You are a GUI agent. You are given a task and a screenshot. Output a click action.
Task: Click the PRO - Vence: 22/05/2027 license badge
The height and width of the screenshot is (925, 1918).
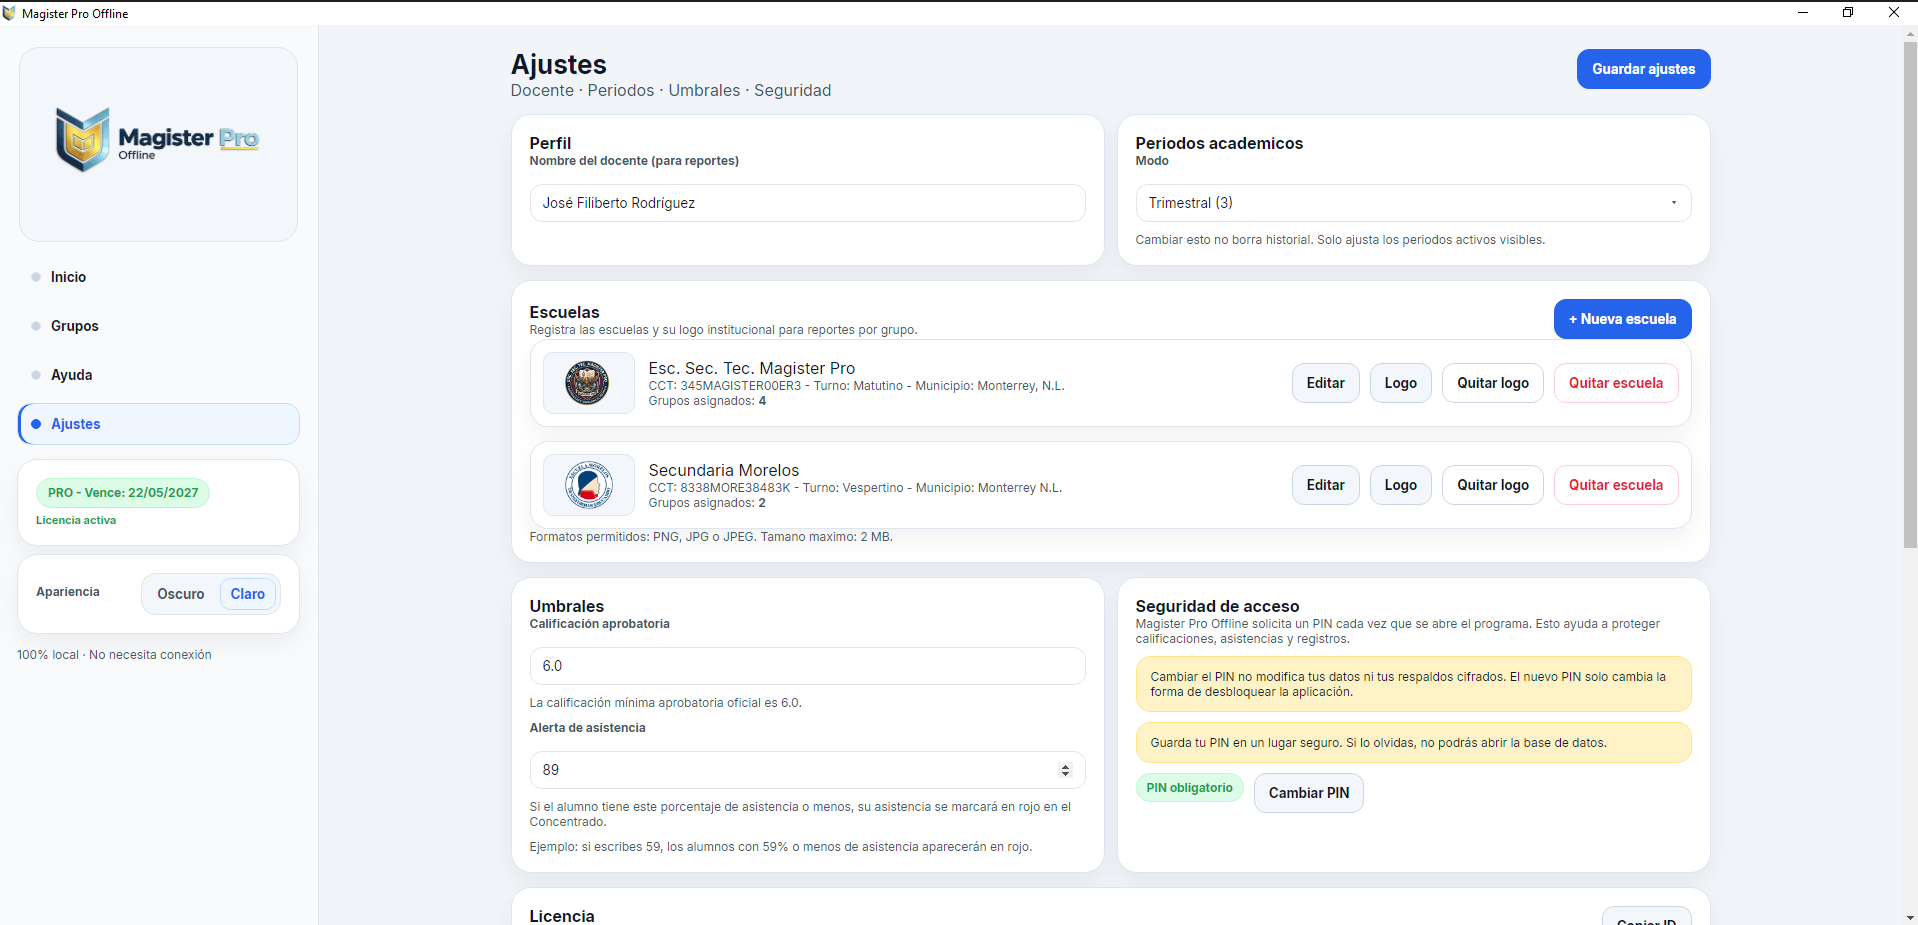tap(123, 493)
